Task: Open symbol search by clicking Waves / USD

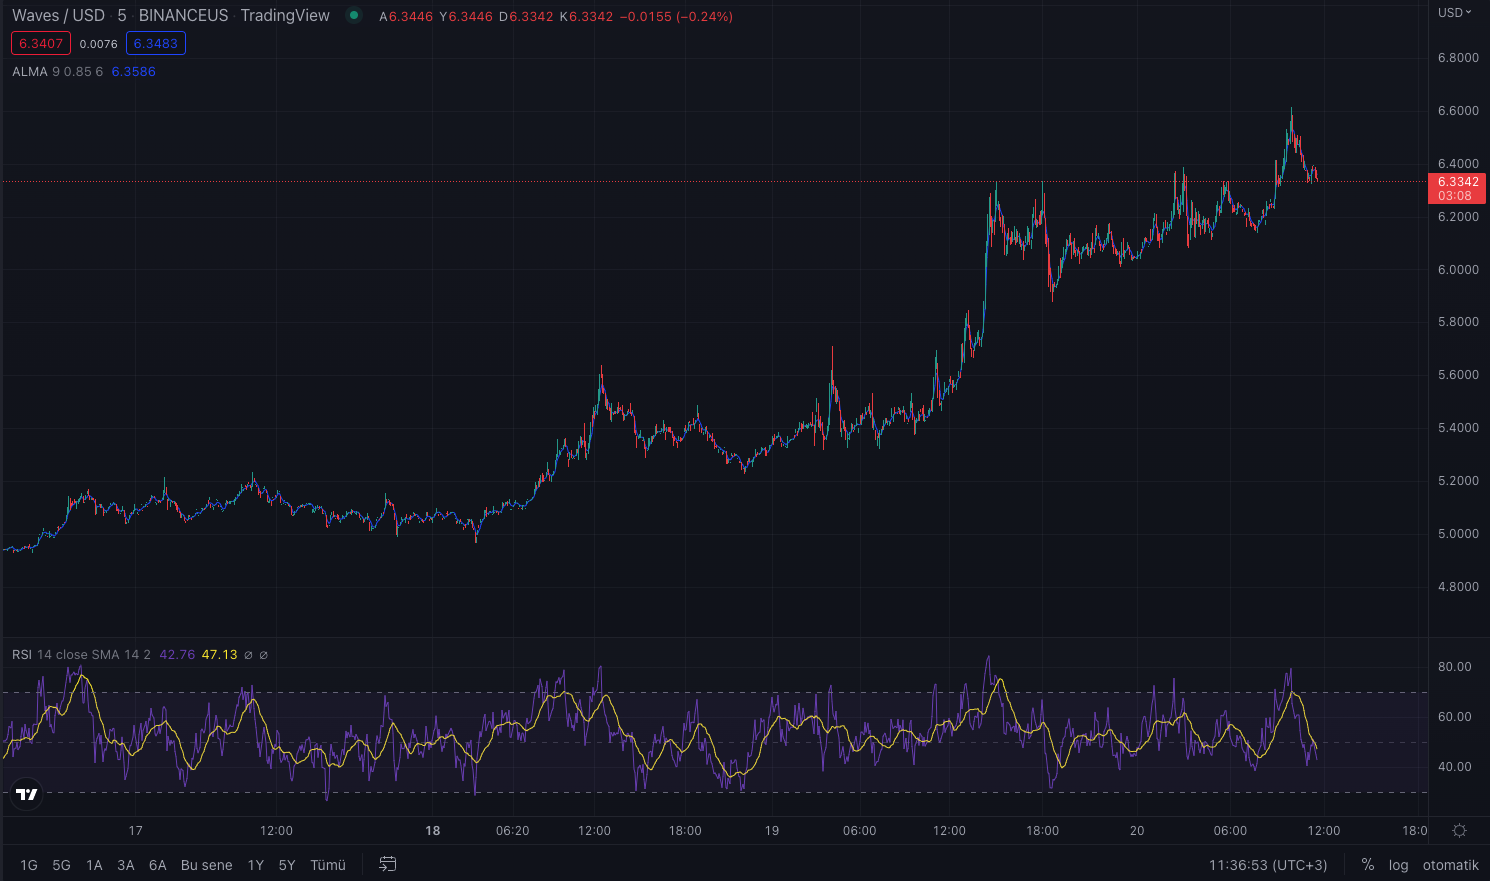Action: pos(57,16)
